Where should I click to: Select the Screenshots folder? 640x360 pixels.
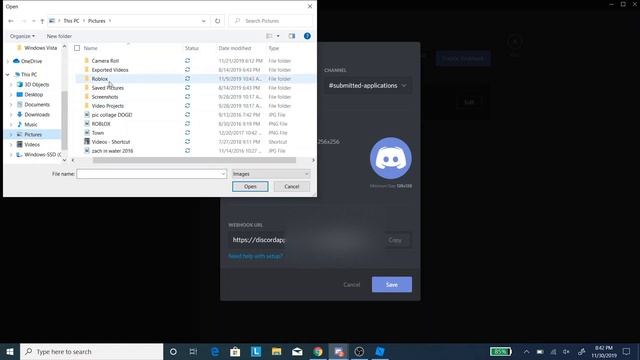(x=104, y=97)
